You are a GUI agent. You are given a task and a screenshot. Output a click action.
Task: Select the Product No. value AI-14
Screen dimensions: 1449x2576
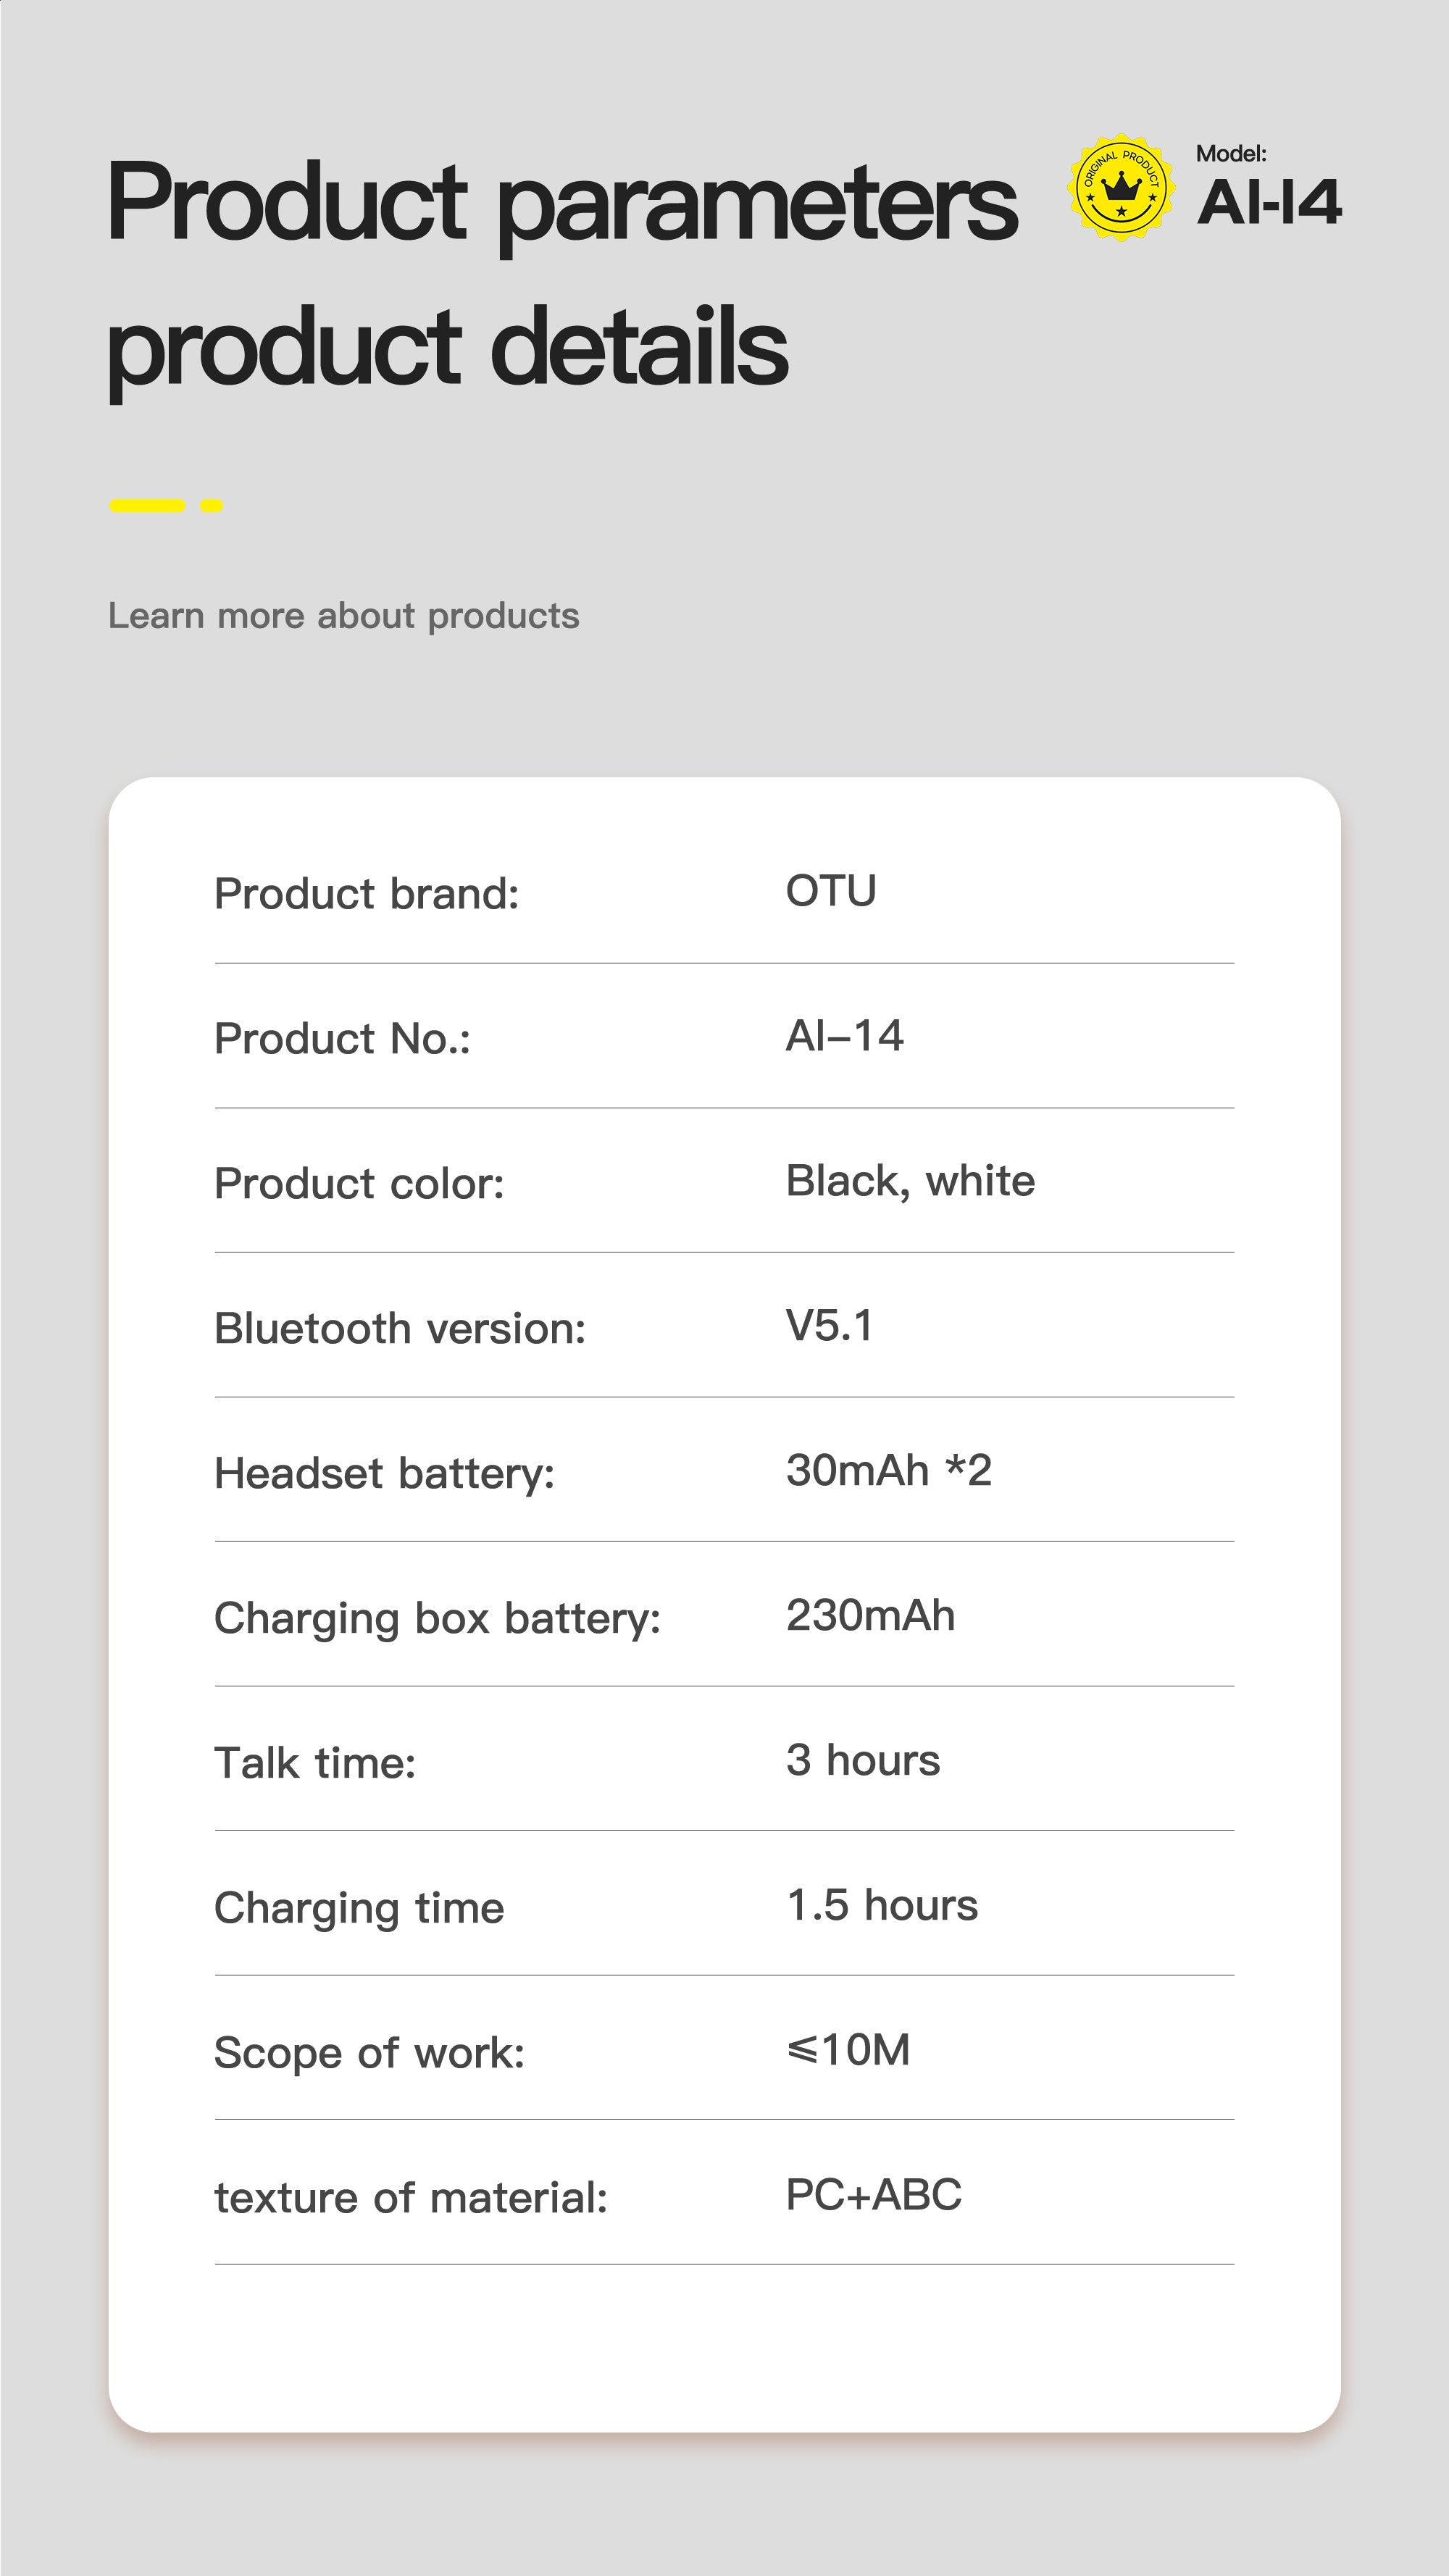(x=844, y=1036)
